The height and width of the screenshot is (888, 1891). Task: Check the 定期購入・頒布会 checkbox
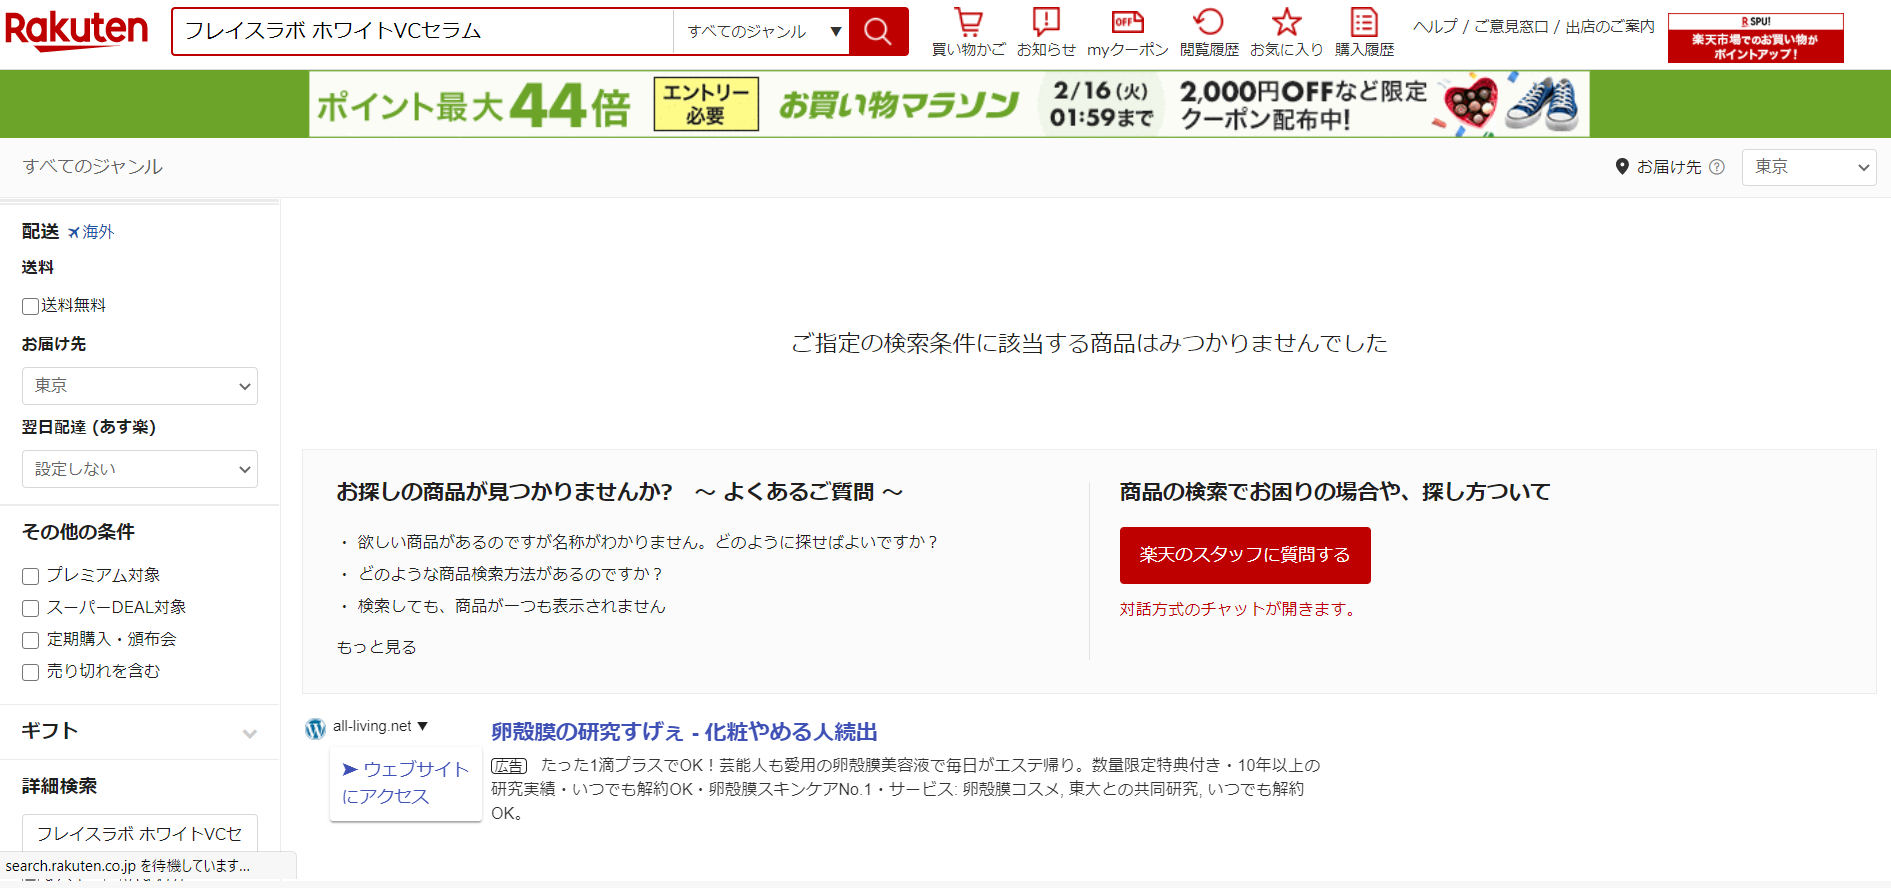(x=31, y=640)
